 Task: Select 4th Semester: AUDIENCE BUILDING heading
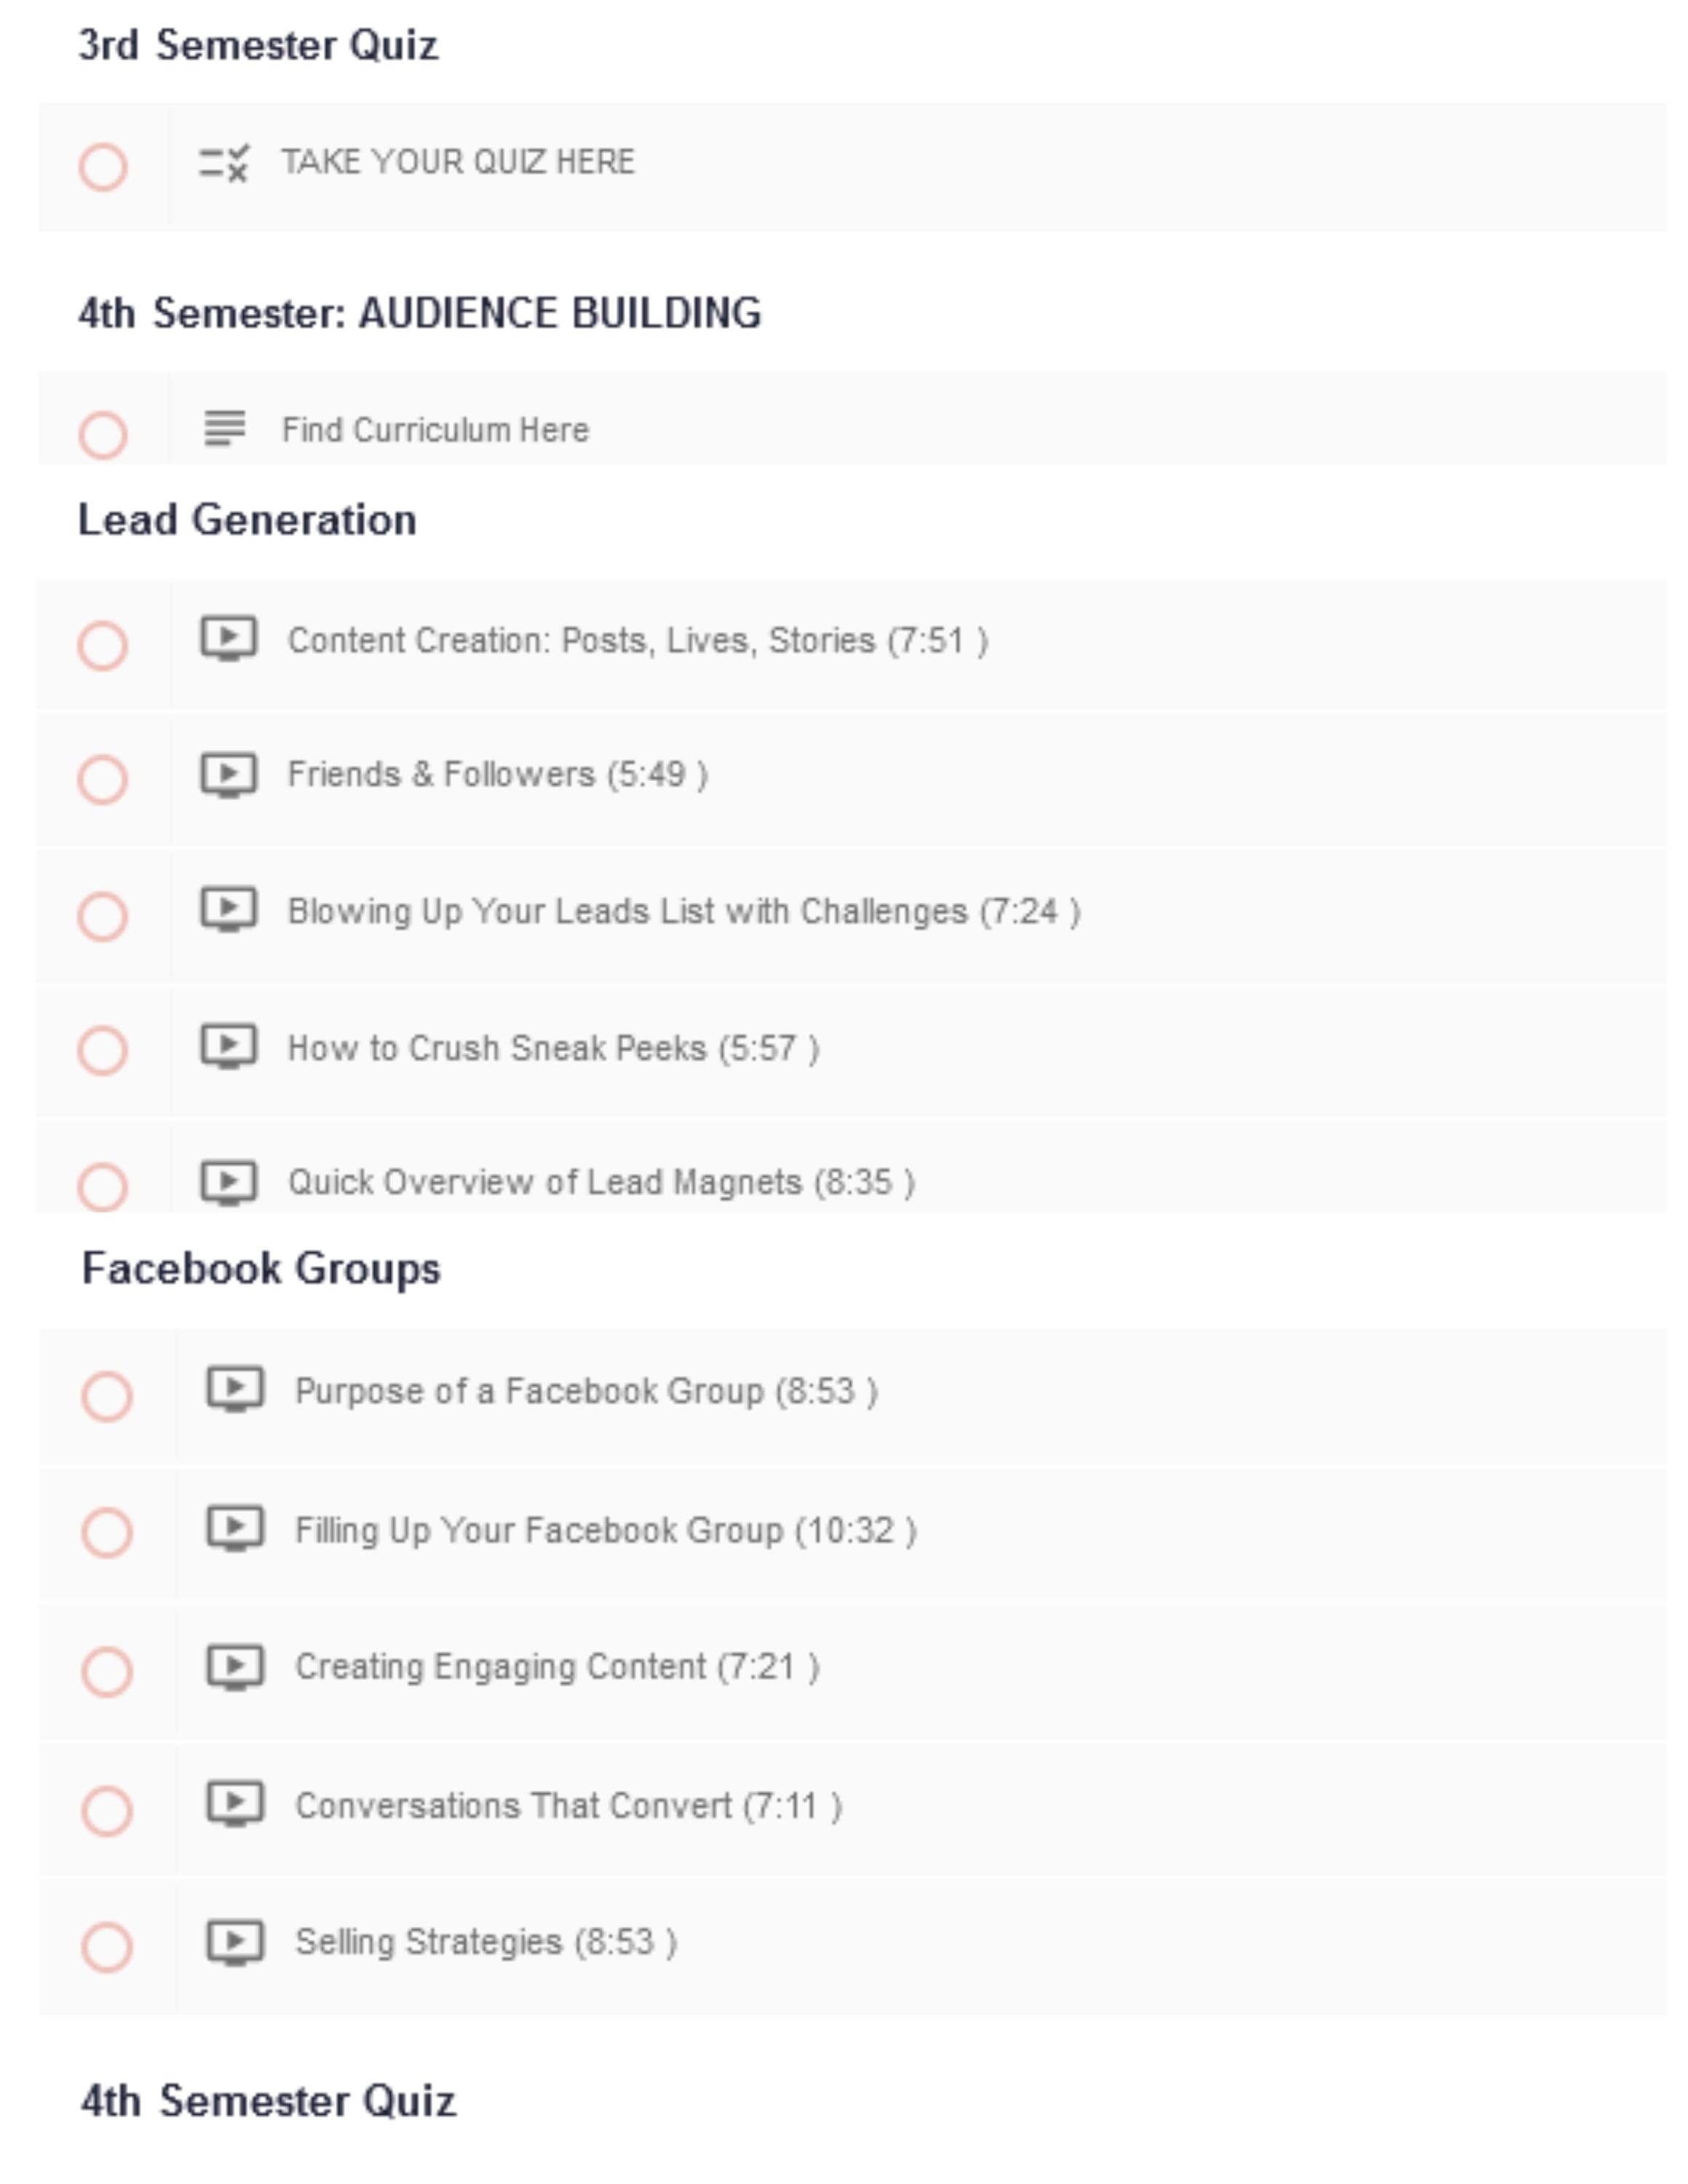(x=420, y=313)
